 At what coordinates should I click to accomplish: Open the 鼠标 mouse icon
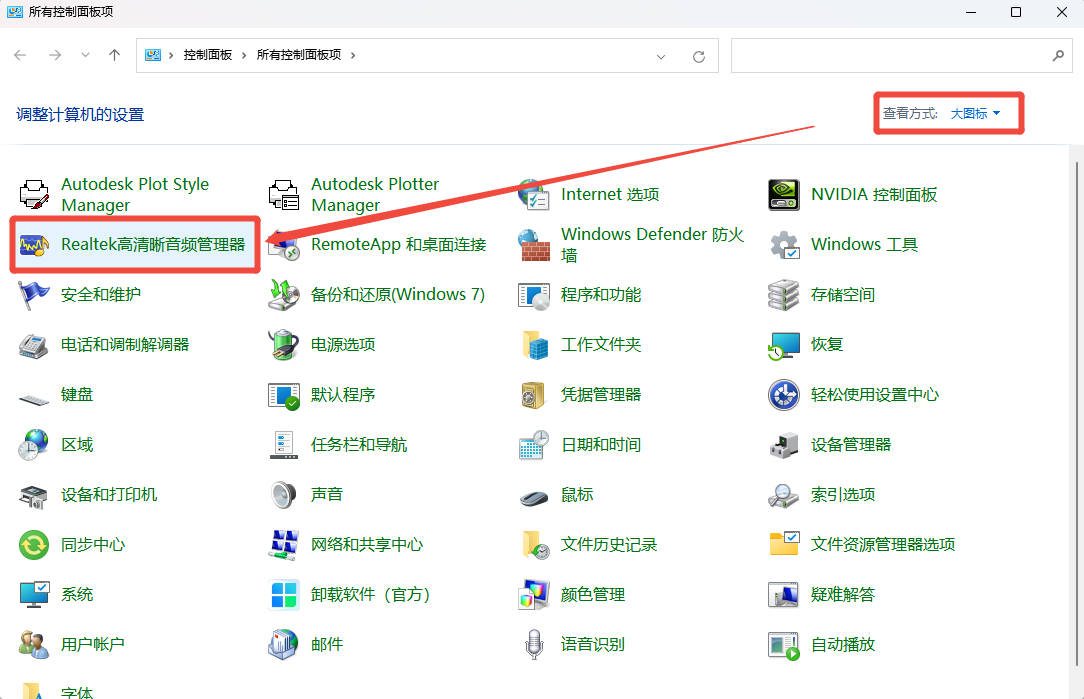pyautogui.click(x=534, y=496)
